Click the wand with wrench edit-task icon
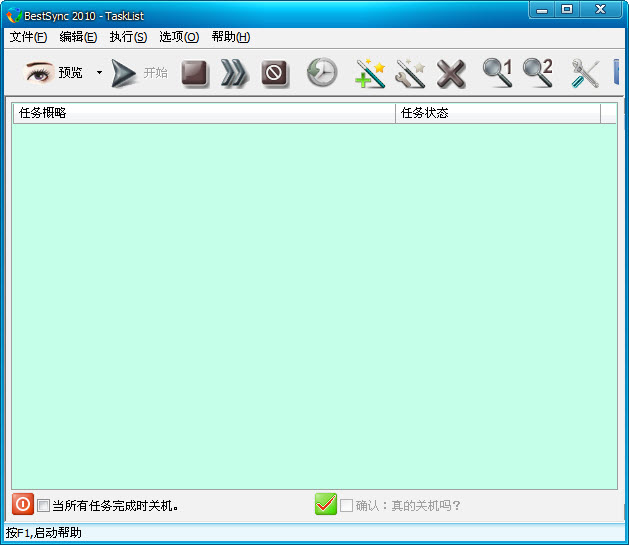This screenshot has width=629, height=545. click(410, 73)
